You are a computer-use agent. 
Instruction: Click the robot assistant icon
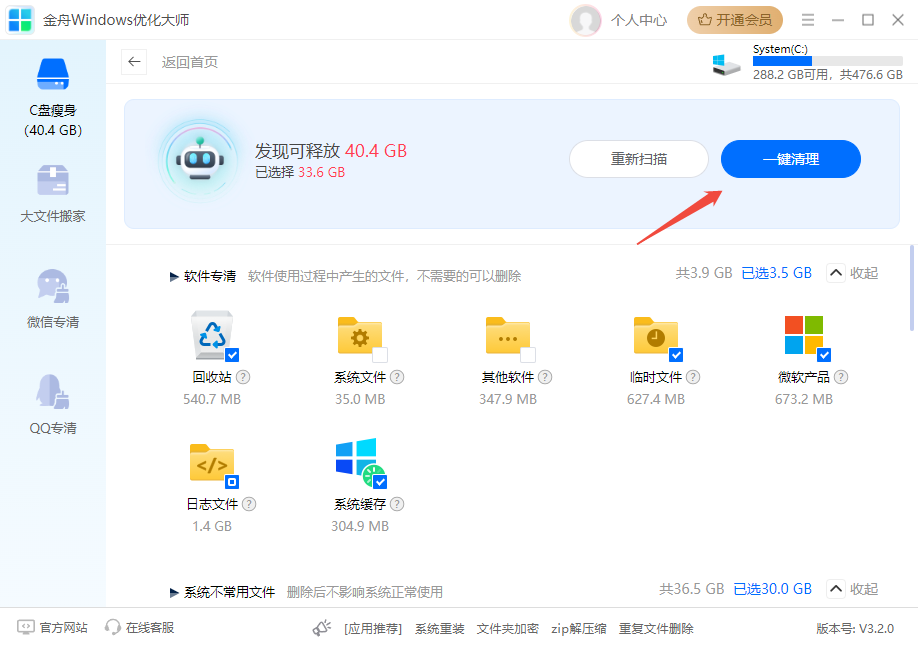click(x=200, y=160)
